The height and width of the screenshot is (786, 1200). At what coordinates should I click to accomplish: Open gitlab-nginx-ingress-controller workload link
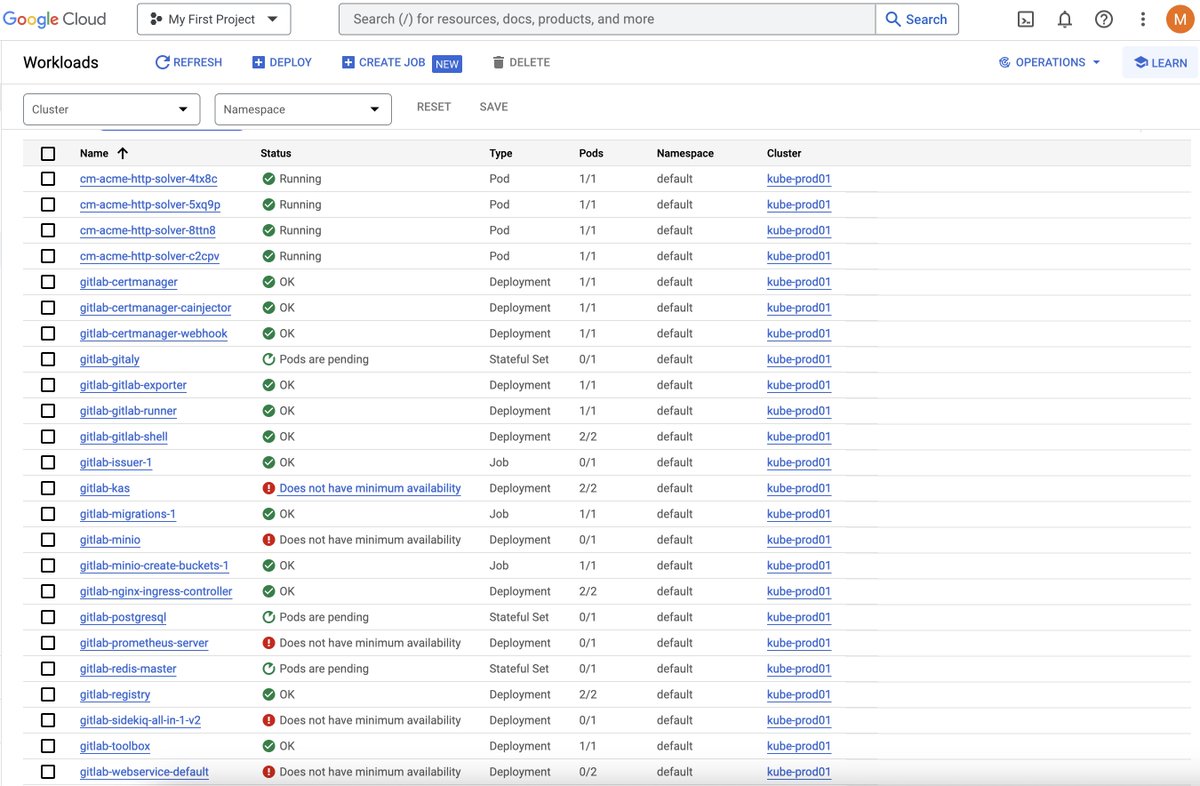pos(156,591)
